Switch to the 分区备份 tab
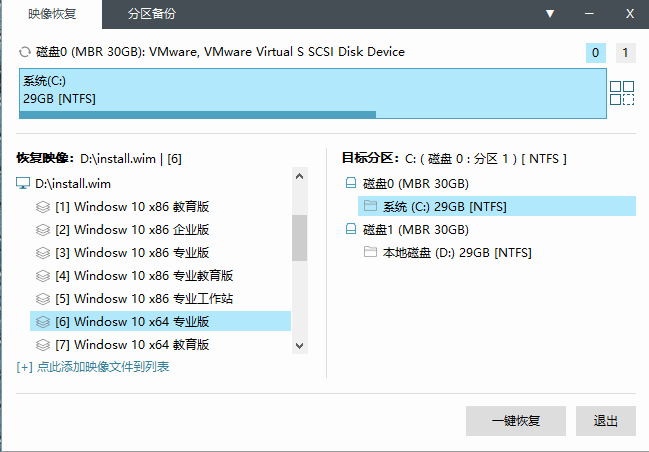This screenshot has width=649, height=452. [151, 14]
